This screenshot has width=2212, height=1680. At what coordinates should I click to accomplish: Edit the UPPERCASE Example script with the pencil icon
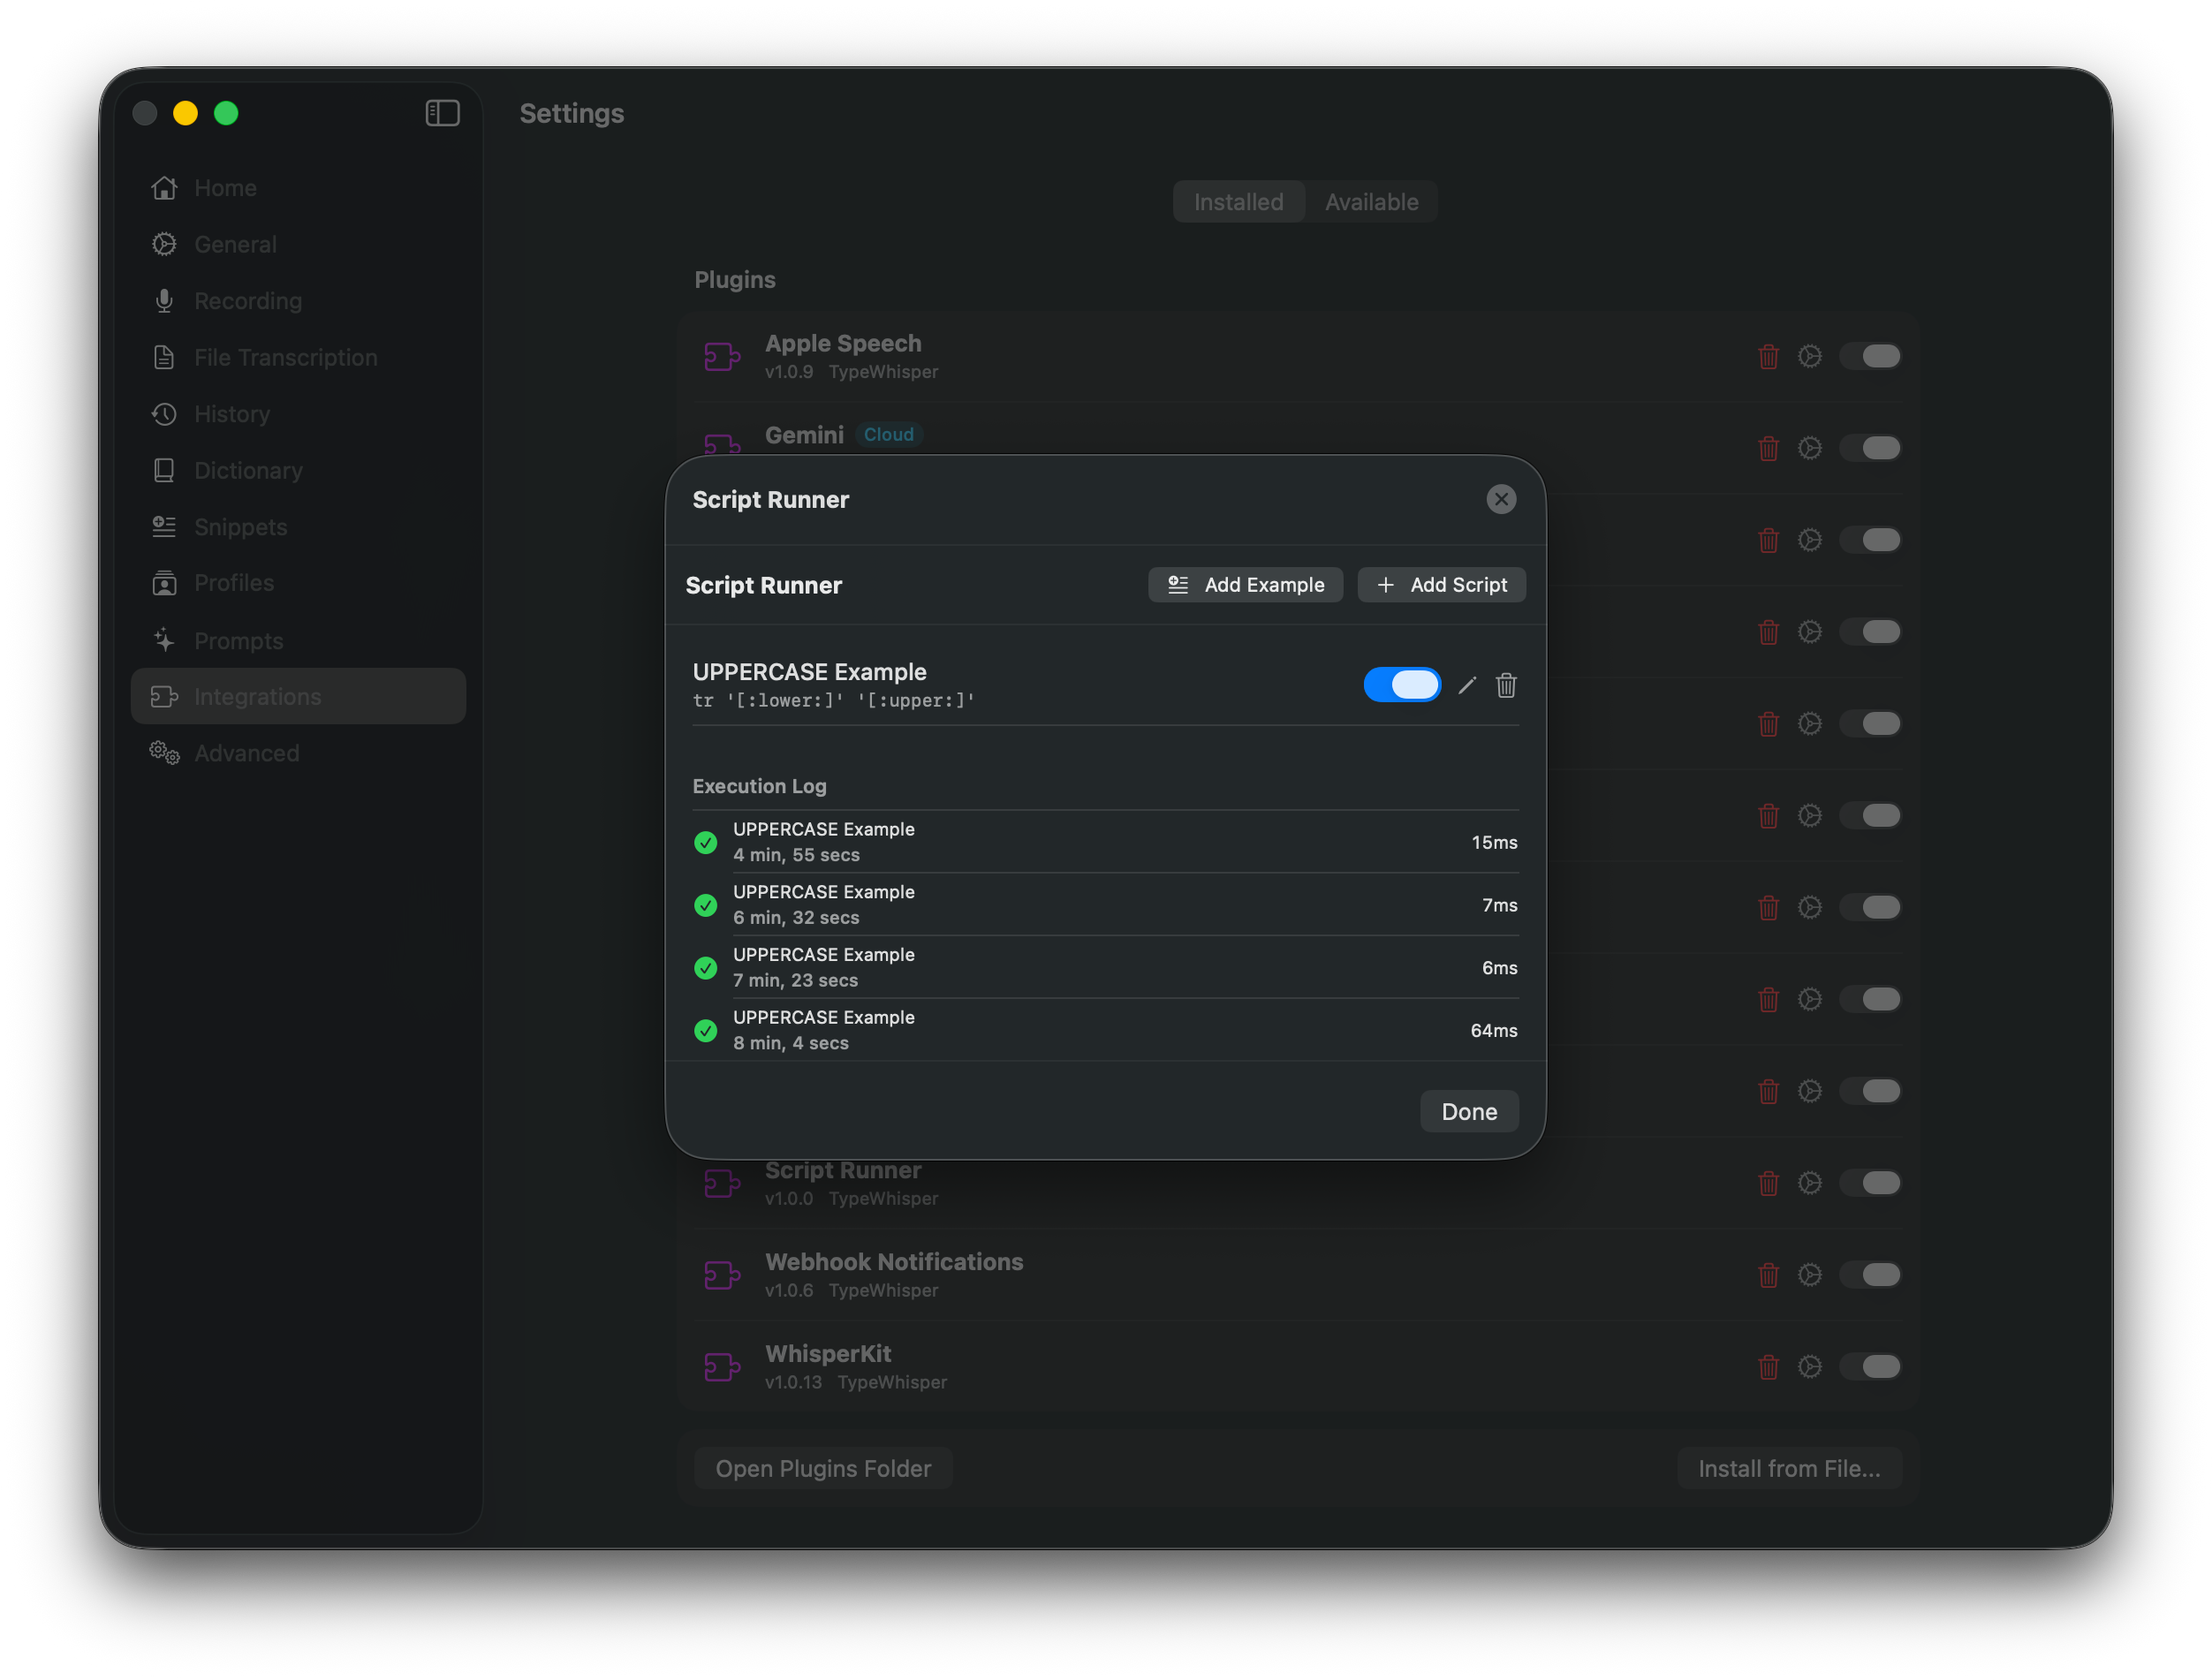pos(1466,685)
